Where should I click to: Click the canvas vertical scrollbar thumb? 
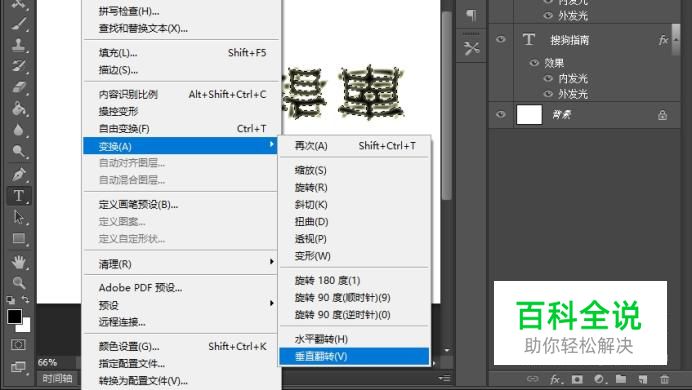447,106
